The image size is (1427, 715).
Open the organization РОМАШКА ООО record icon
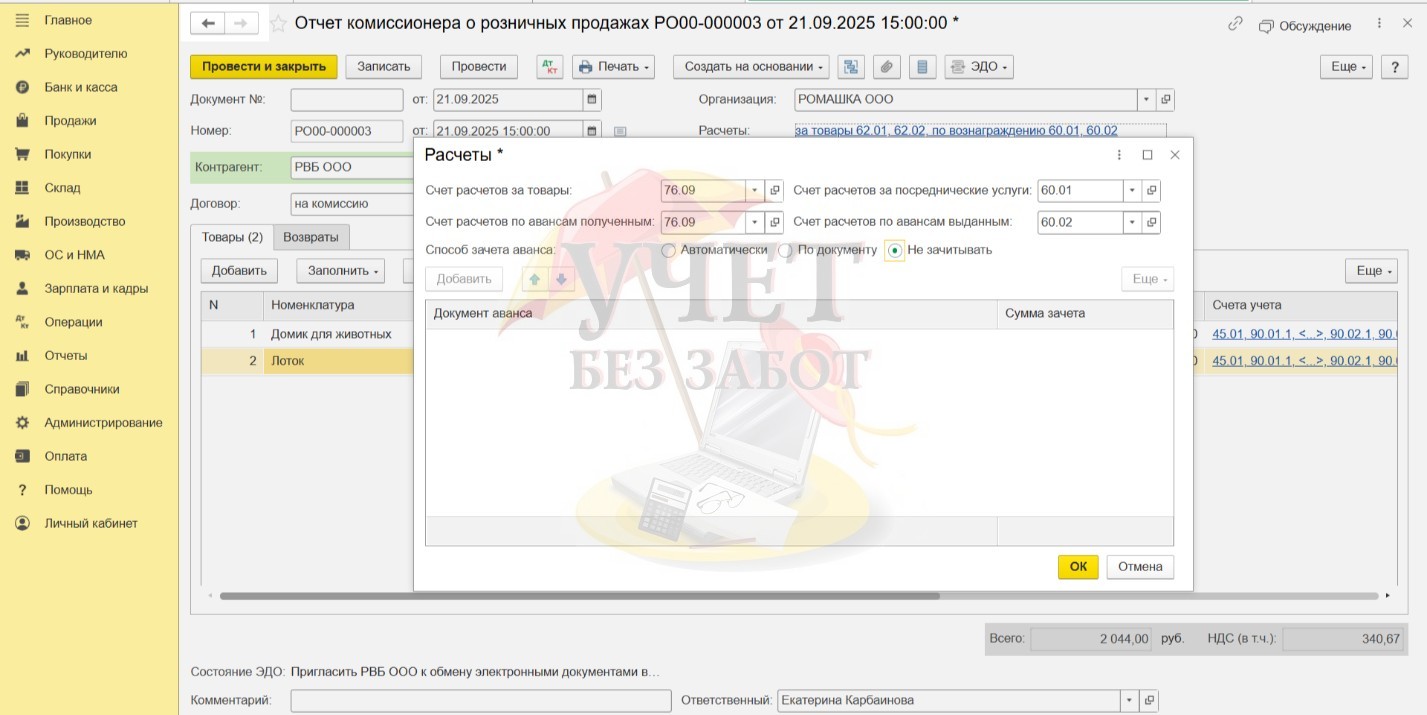pyautogui.click(x=1166, y=100)
